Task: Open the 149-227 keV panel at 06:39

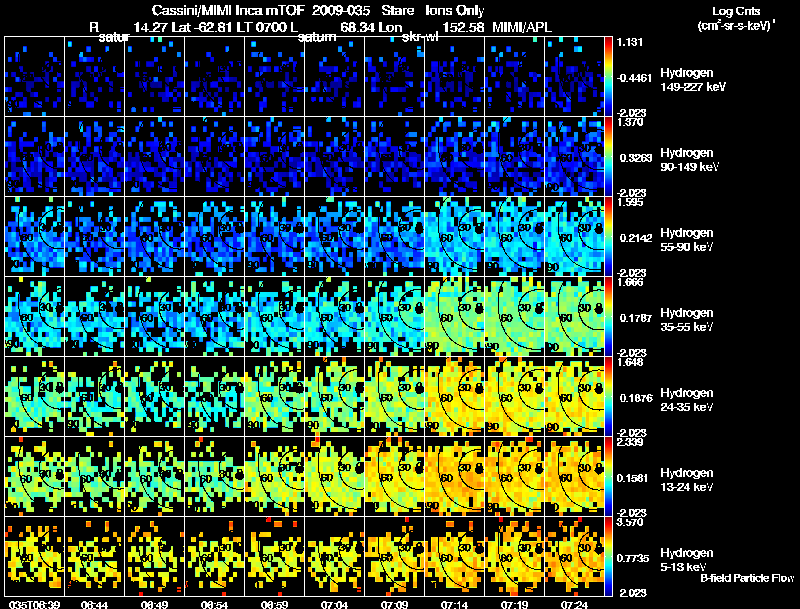Action: click(35, 77)
